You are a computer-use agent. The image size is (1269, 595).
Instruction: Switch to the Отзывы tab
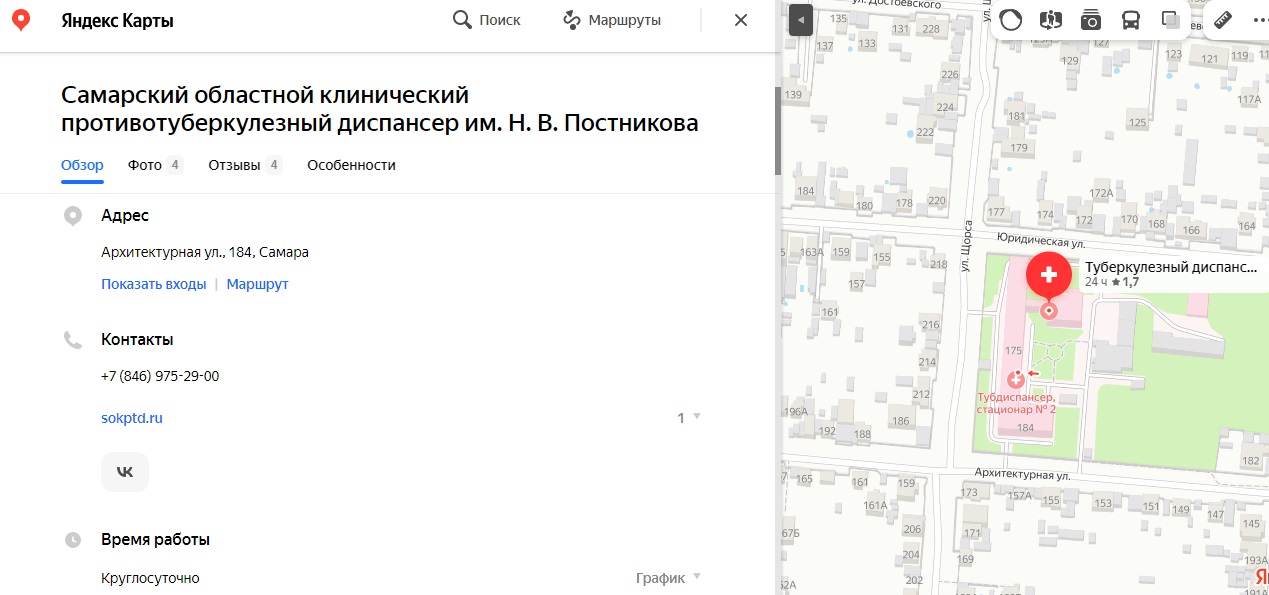click(x=245, y=165)
